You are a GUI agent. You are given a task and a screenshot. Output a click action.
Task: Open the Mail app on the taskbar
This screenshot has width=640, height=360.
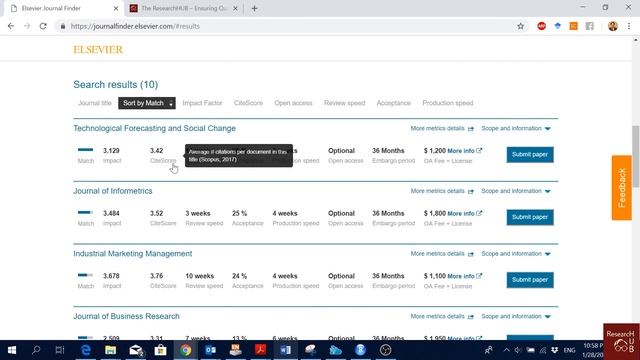point(136,350)
